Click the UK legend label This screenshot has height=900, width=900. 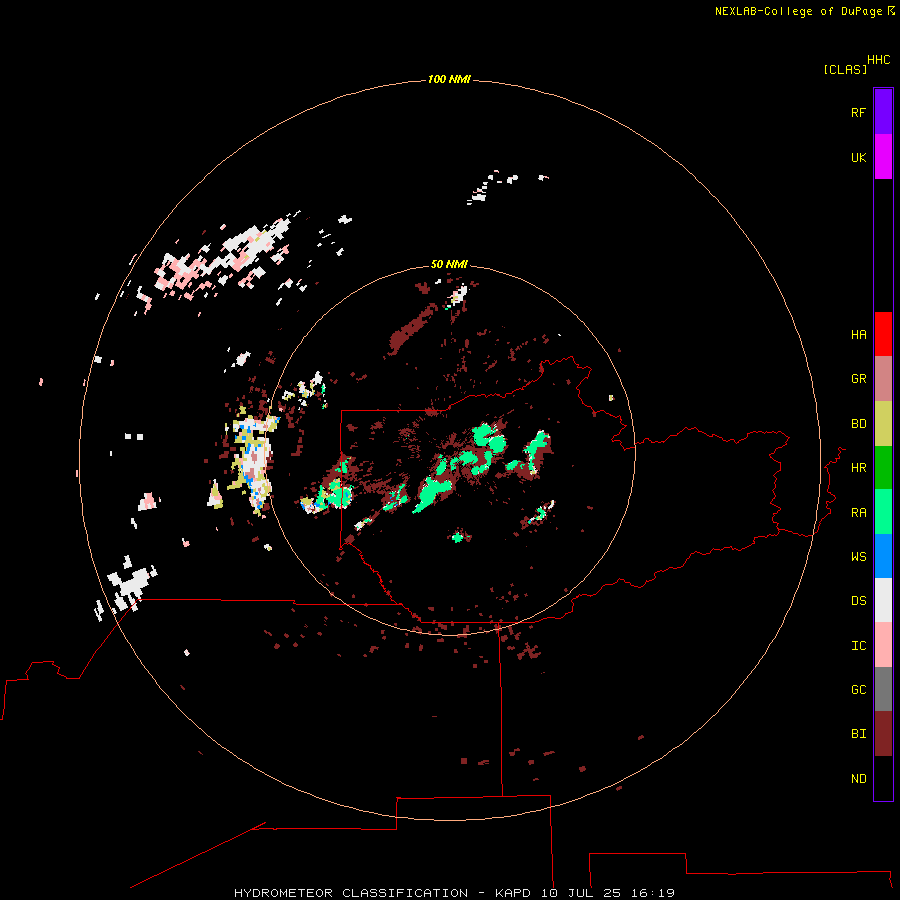tap(858, 158)
